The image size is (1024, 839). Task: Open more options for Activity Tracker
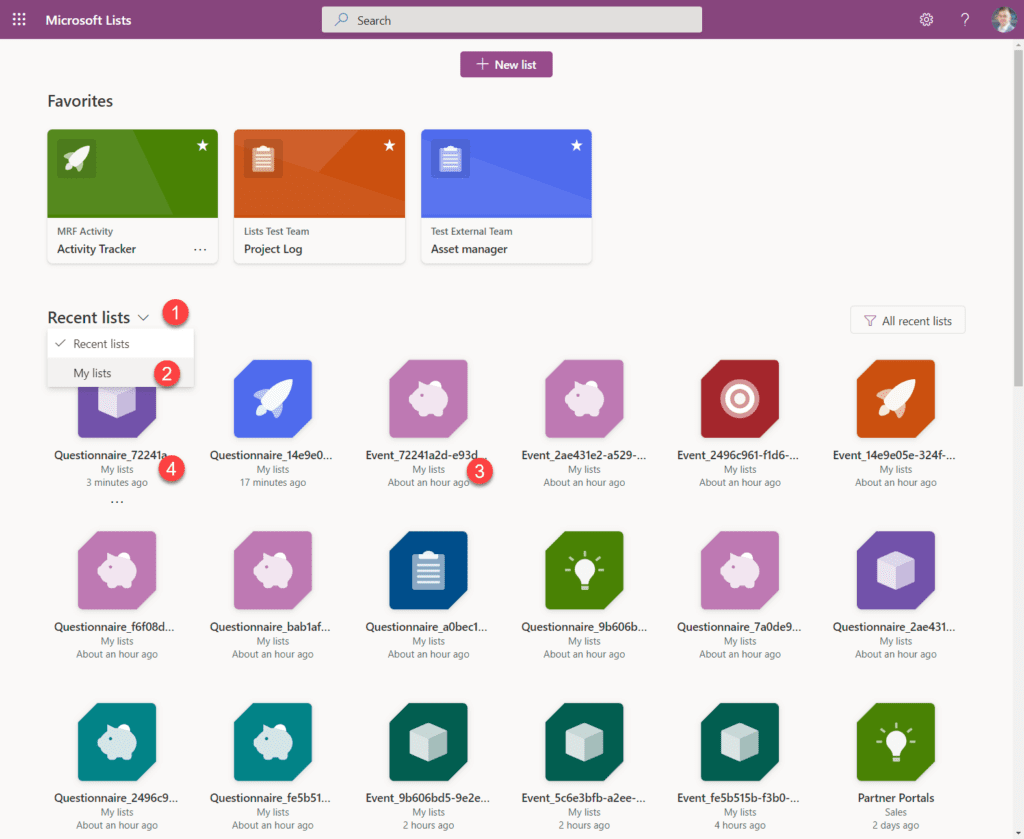coord(200,249)
